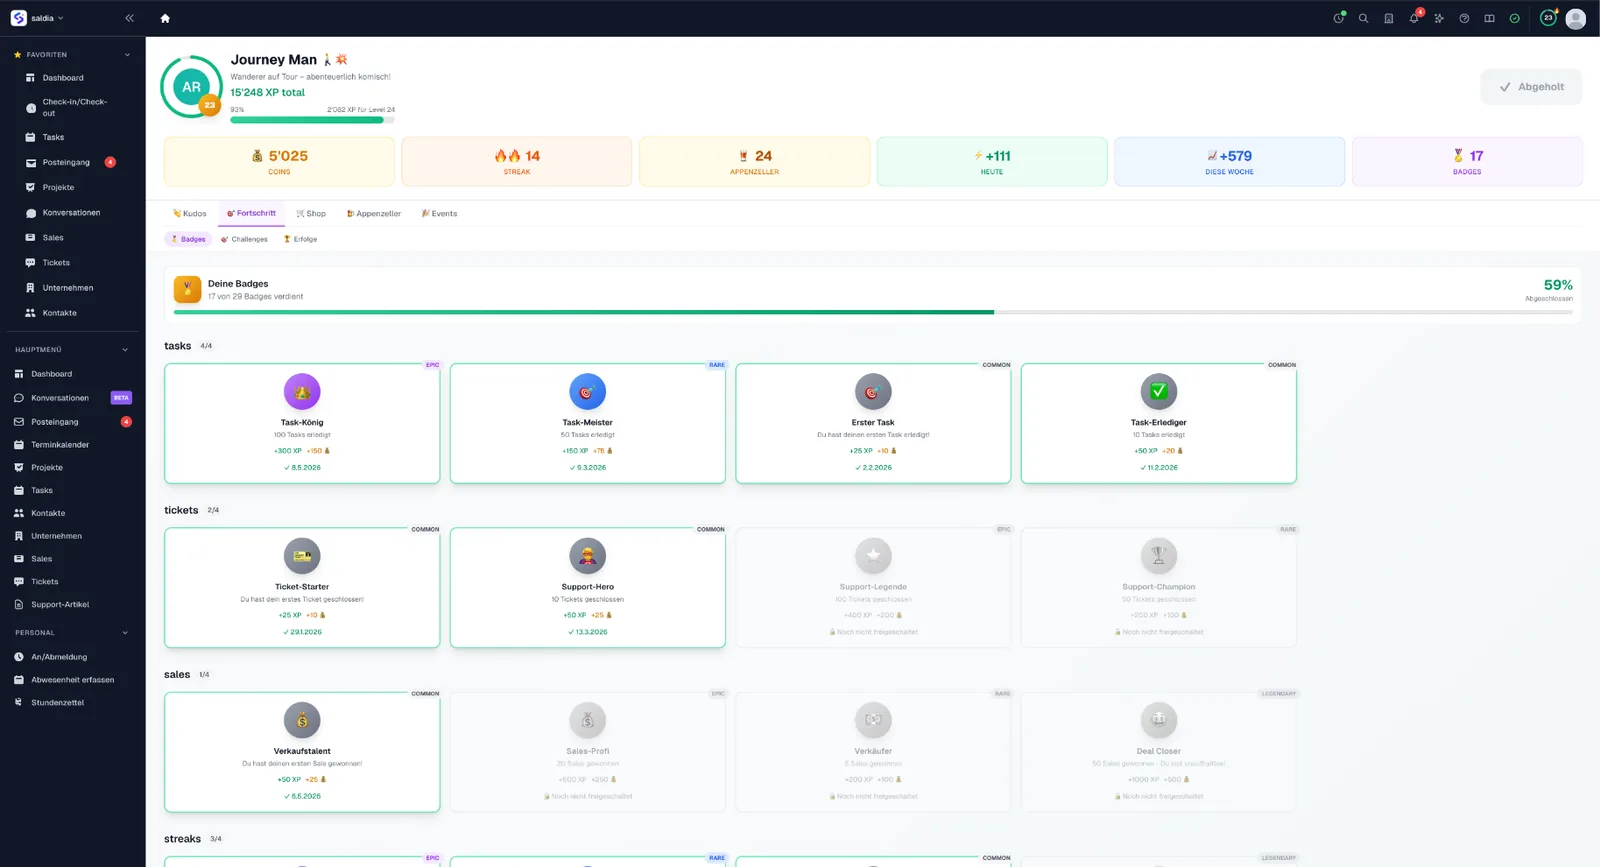Open the book documentation icon
The height and width of the screenshot is (867, 1600).
[1489, 18]
